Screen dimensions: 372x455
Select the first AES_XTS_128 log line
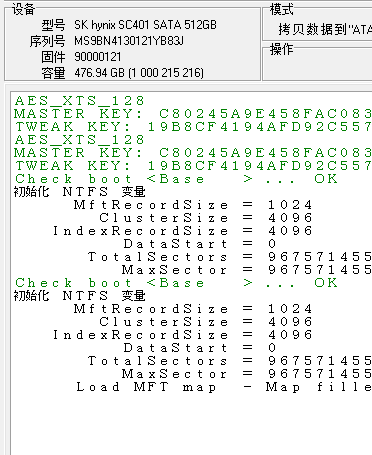pos(80,101)
